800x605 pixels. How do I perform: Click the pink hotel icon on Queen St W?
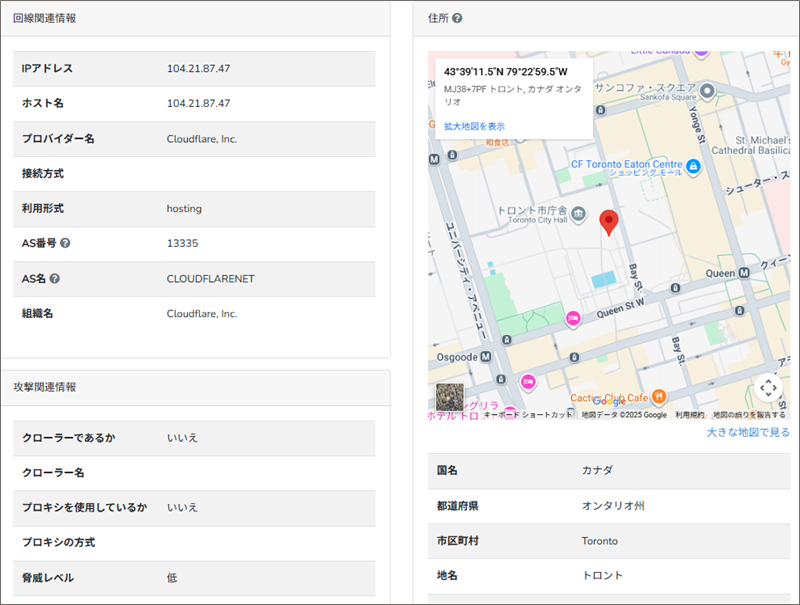(573, 318)
